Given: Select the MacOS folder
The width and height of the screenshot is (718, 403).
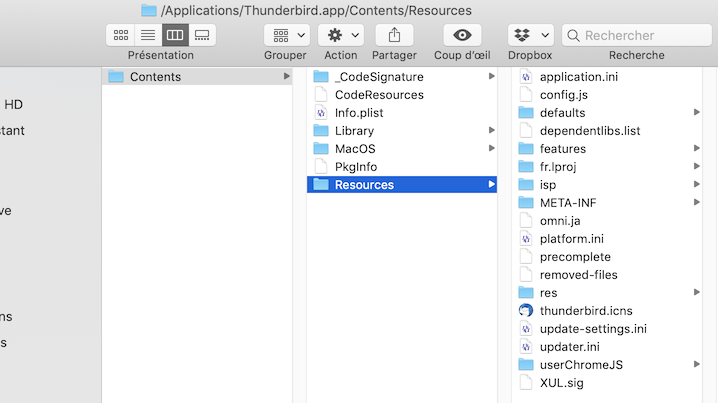Looking at the screenshot, I should [x=402, y=149].
